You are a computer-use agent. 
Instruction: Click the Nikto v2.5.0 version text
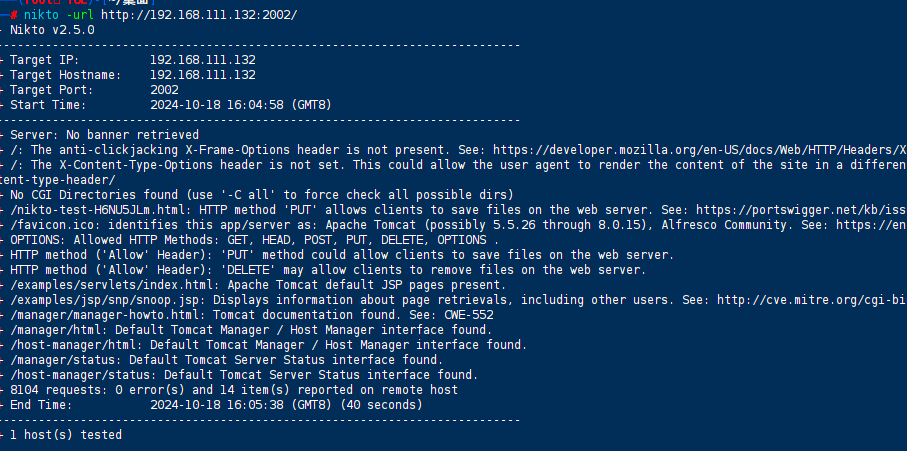pos(52,30)
